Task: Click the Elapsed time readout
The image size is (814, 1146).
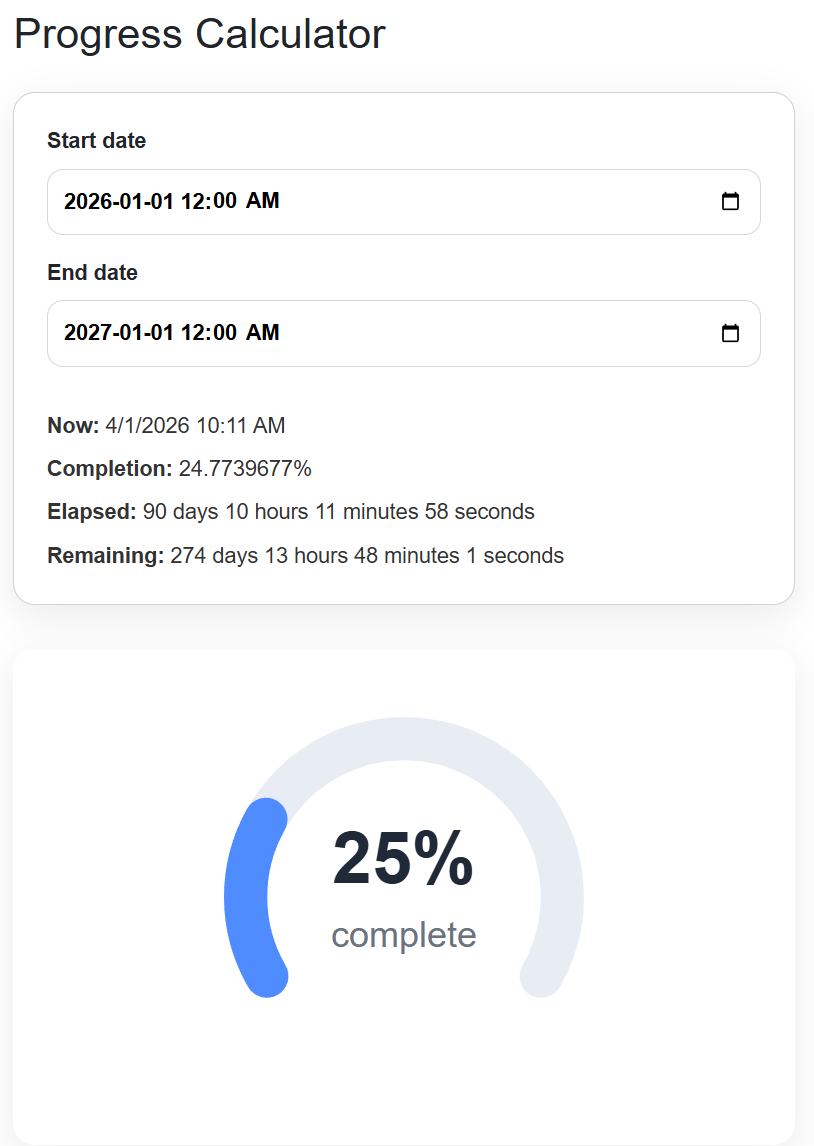Action: 338,512
